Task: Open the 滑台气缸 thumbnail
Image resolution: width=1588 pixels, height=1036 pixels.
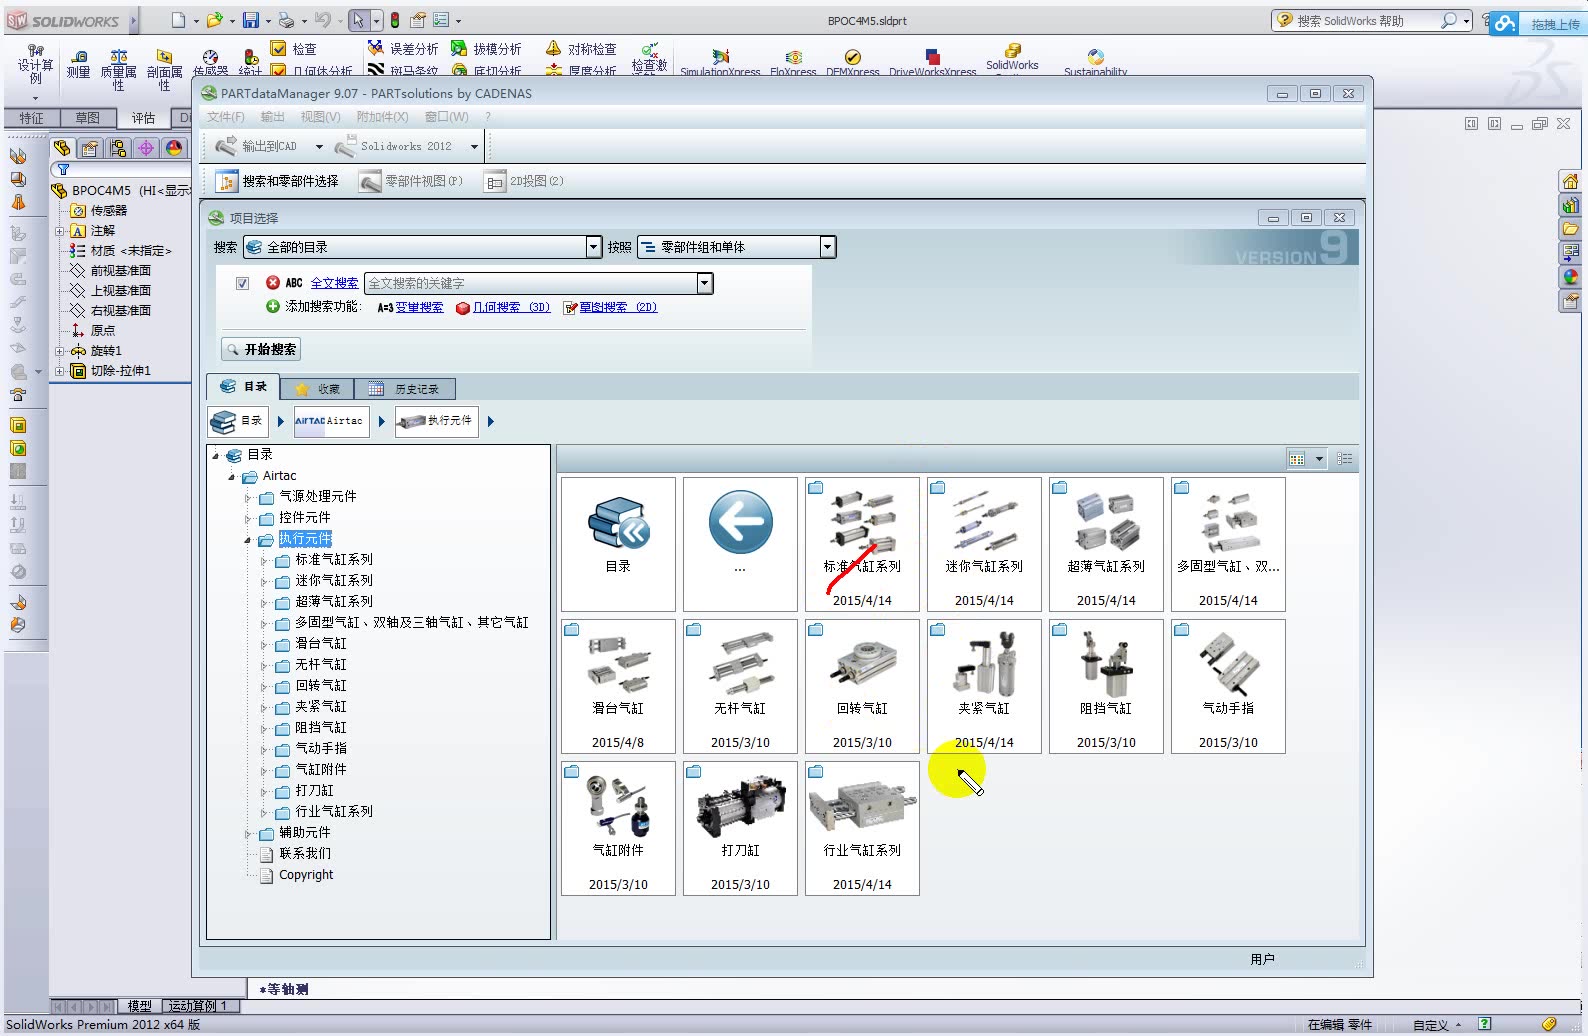Action: (x=618, y=686)
